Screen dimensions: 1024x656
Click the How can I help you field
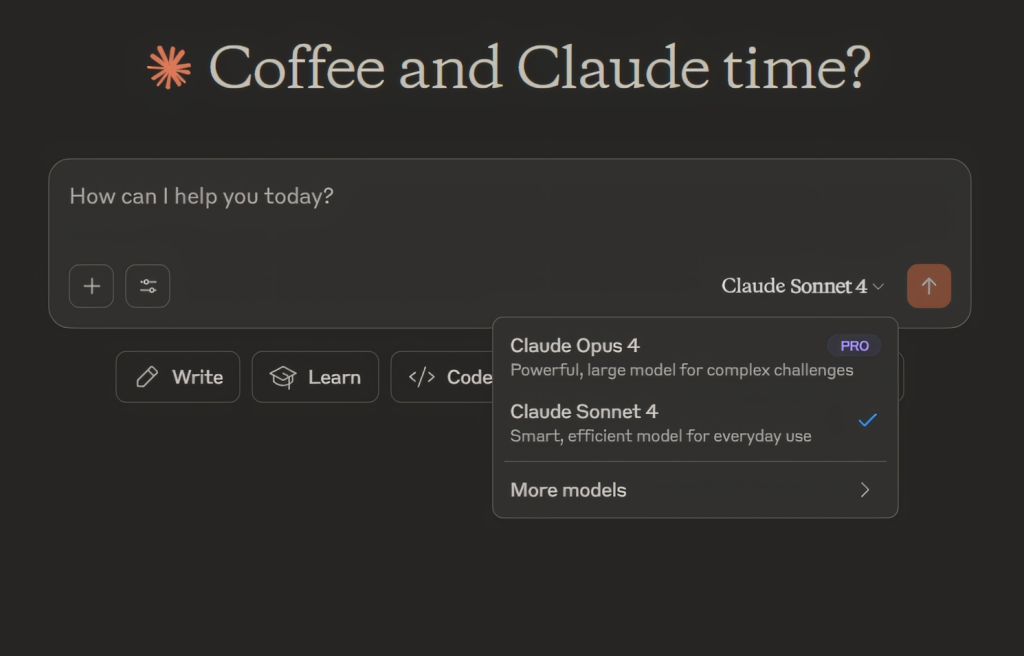[x=201, y=196]
